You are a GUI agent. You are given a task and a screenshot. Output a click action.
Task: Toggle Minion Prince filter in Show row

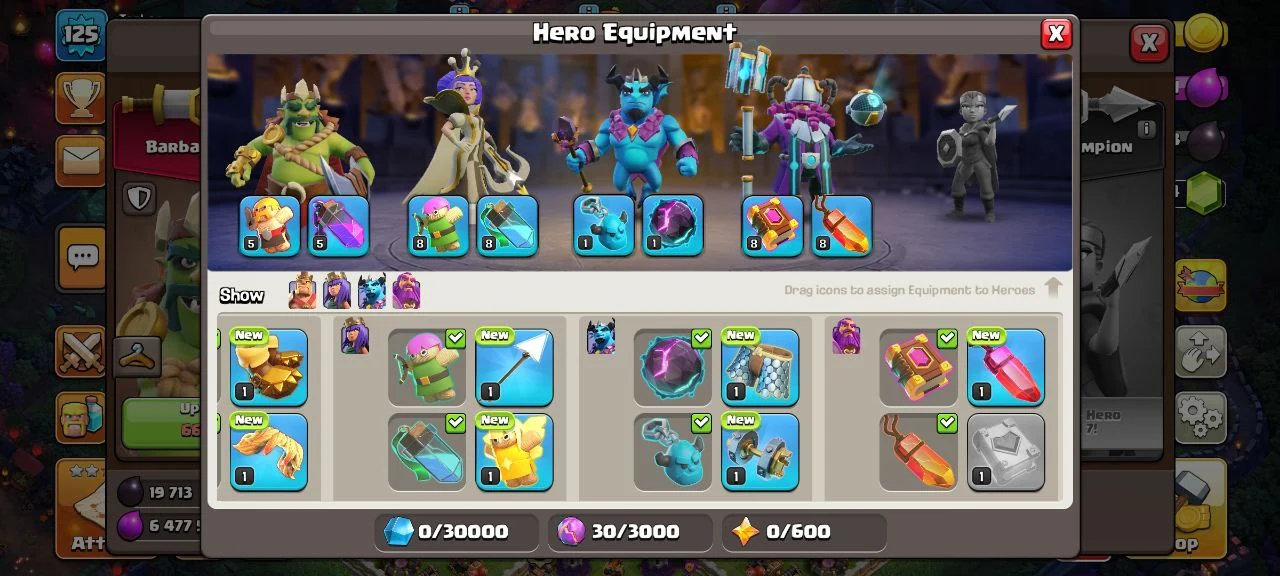tap(372, 291)
